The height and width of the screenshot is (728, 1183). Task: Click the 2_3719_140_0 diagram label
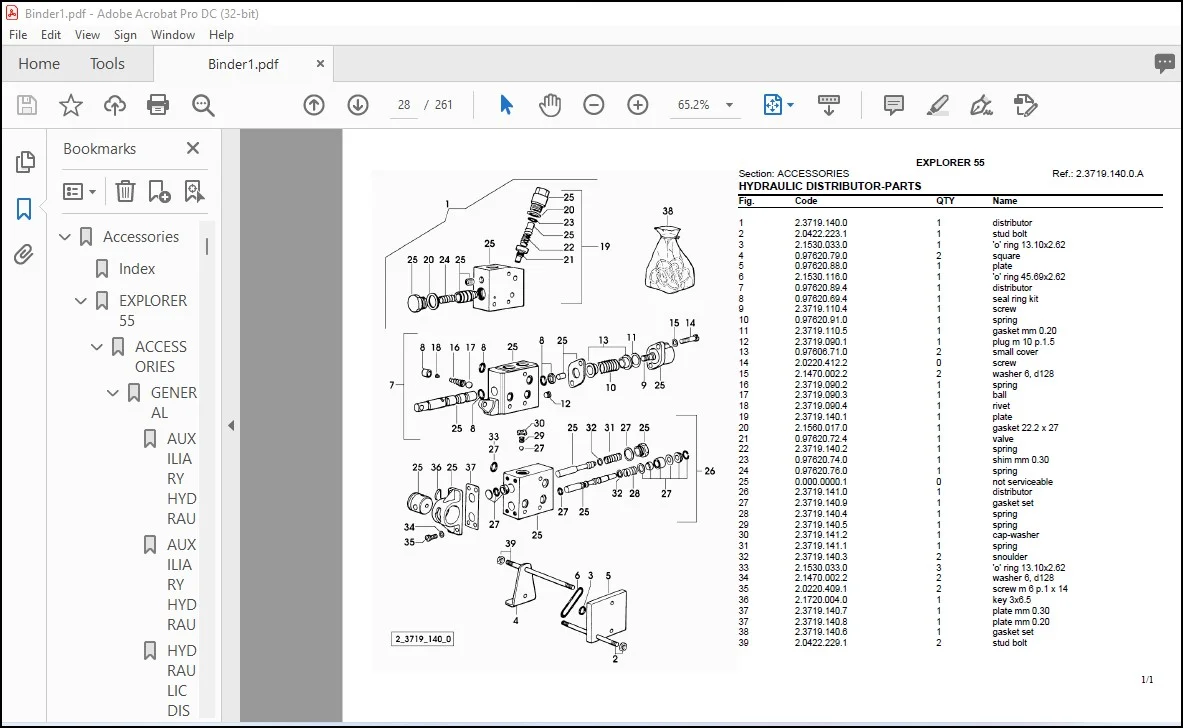[x=423, y=639]
